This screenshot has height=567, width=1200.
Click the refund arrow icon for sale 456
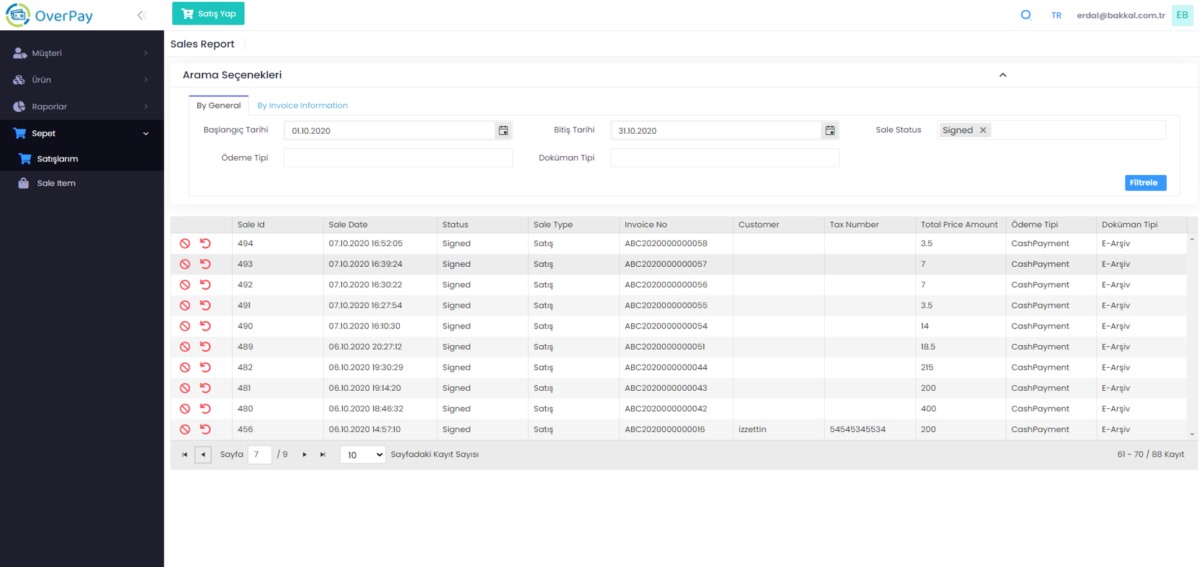205,429
